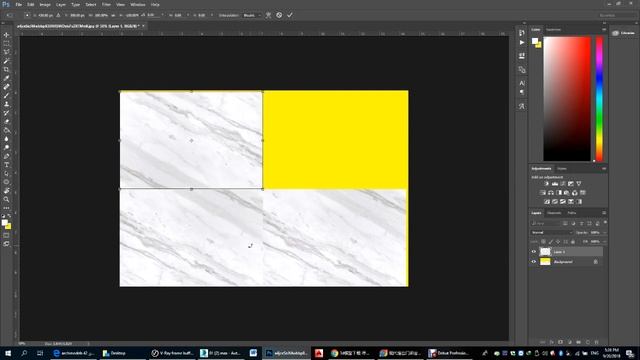
Task: Click the foreground color swatch in toolbar
Action: point(4,223)
